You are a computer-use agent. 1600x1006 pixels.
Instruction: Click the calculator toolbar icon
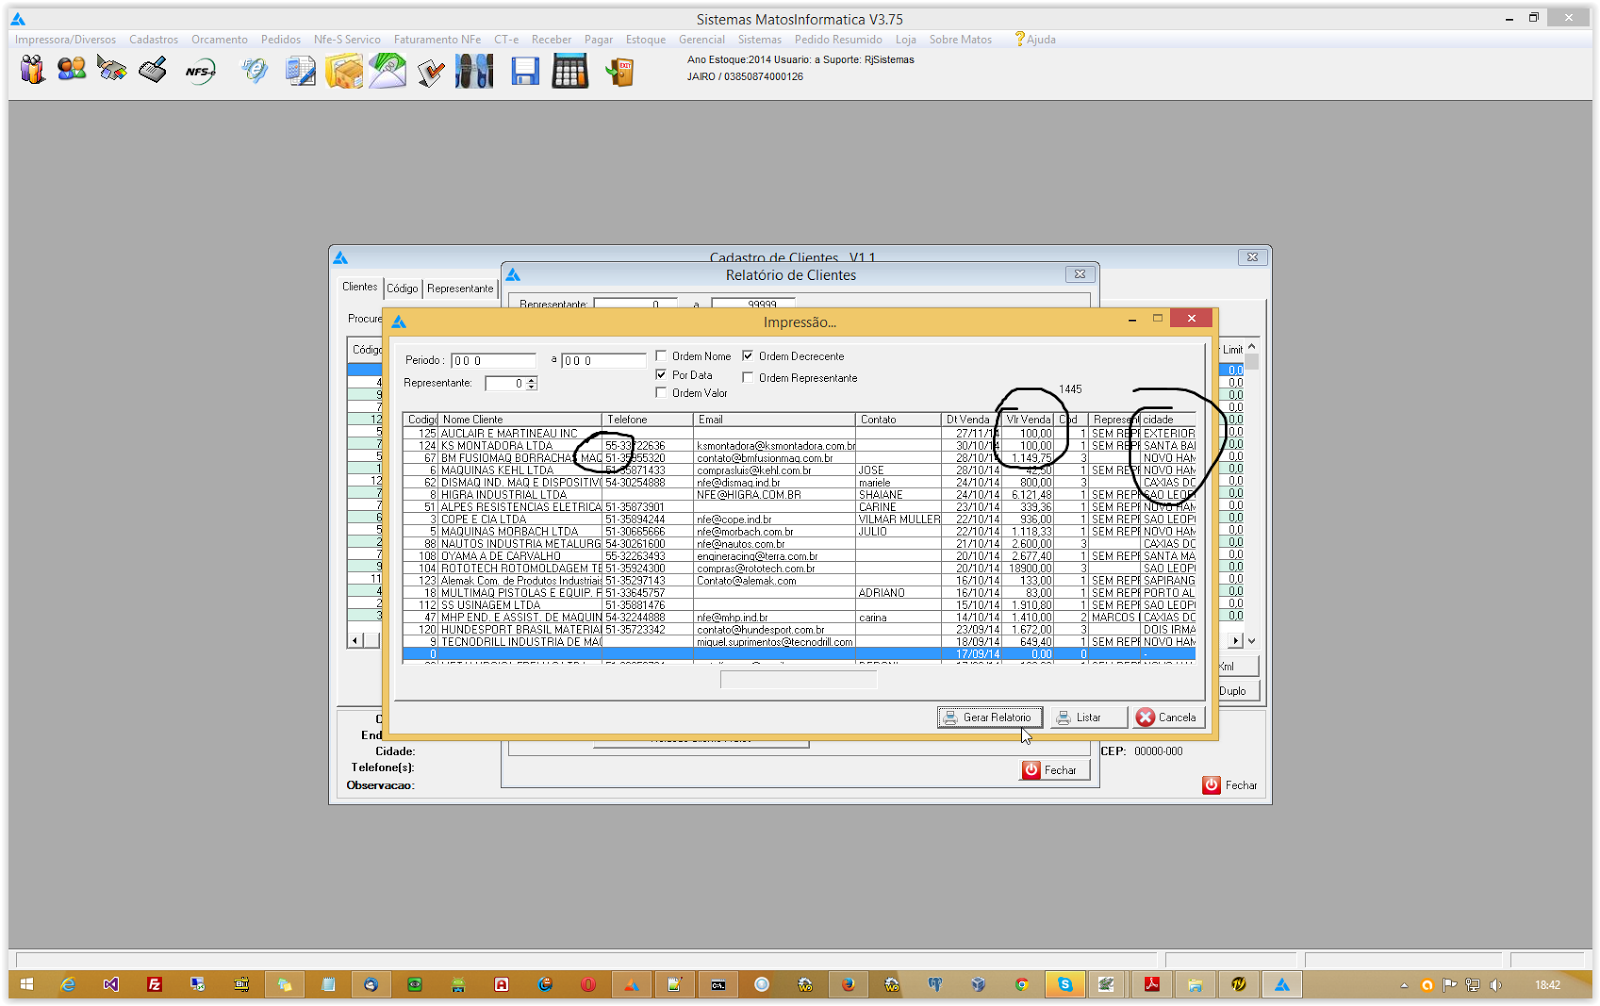[x=570, y=71]
